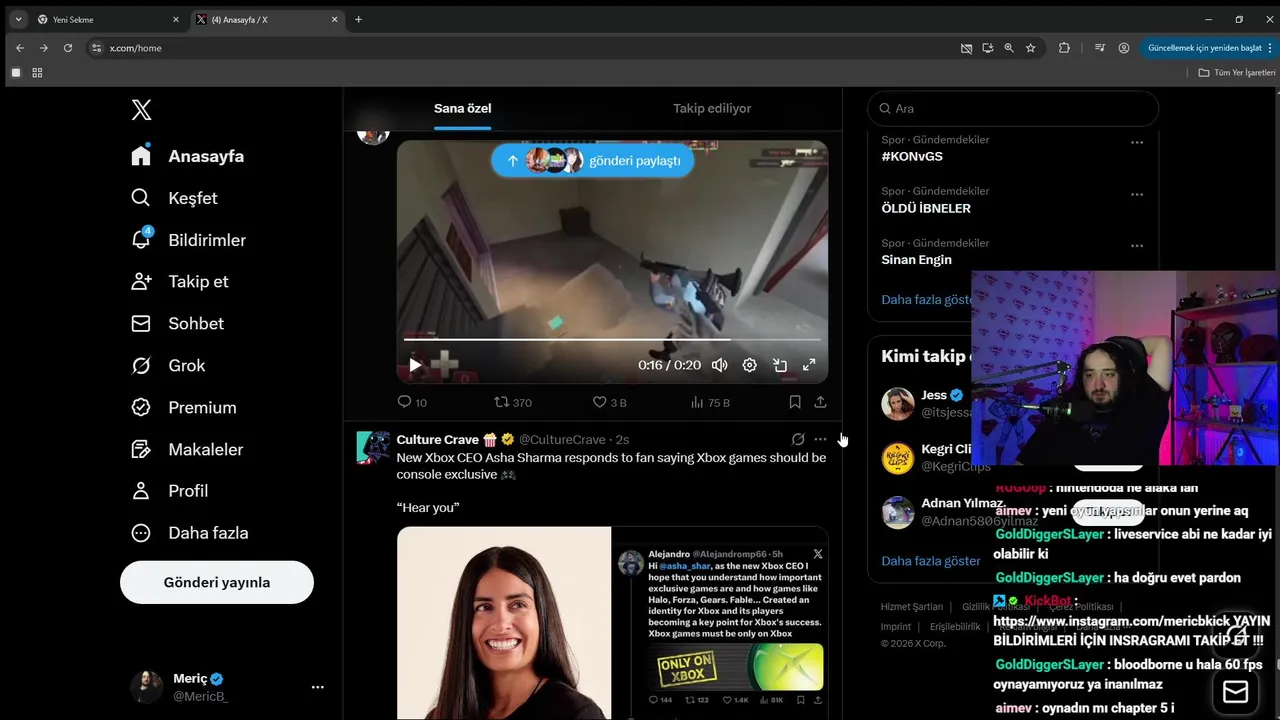Switch to Yeni Sekme browser tab
The image size is (1280, 720).
[x=108, y=19]
